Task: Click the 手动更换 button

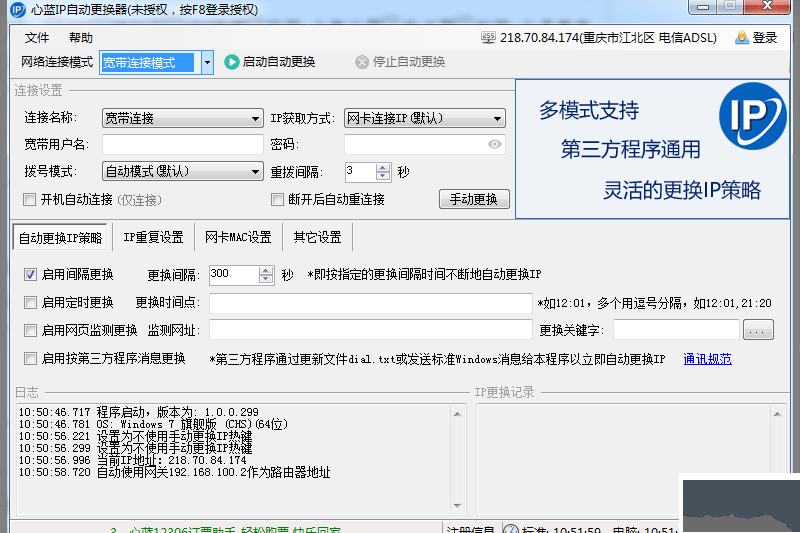Action: tap(474, 199)
